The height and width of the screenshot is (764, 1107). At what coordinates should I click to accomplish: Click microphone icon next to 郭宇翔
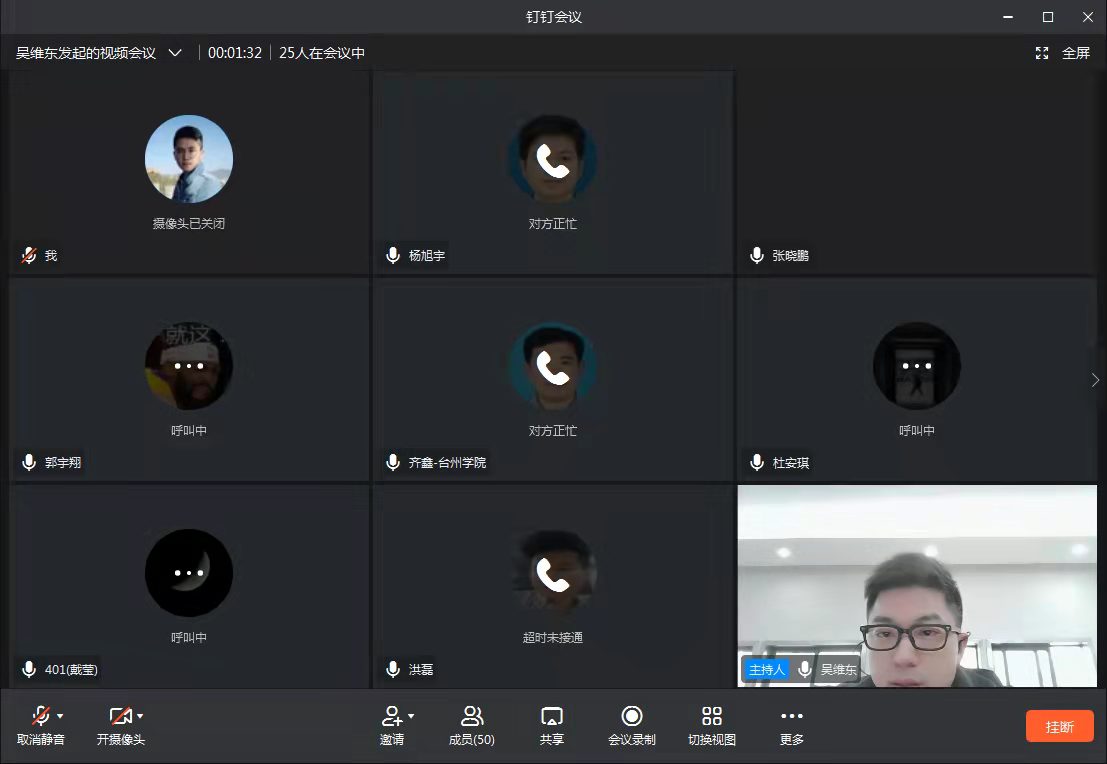29,462
